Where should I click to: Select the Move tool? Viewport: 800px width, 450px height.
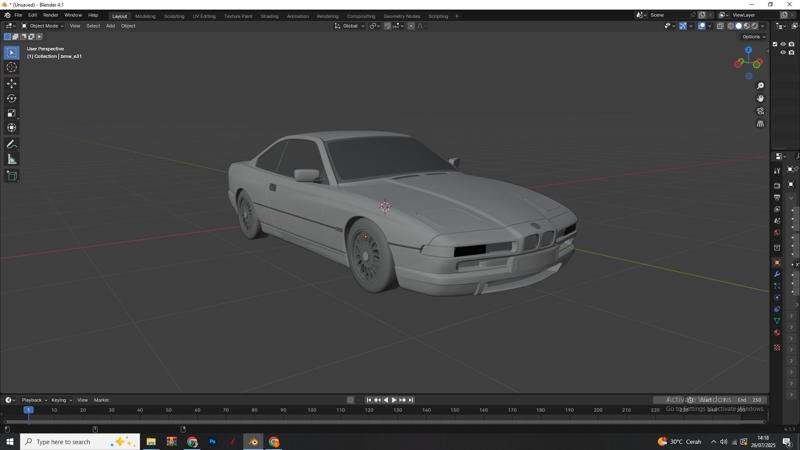[12, 83]
